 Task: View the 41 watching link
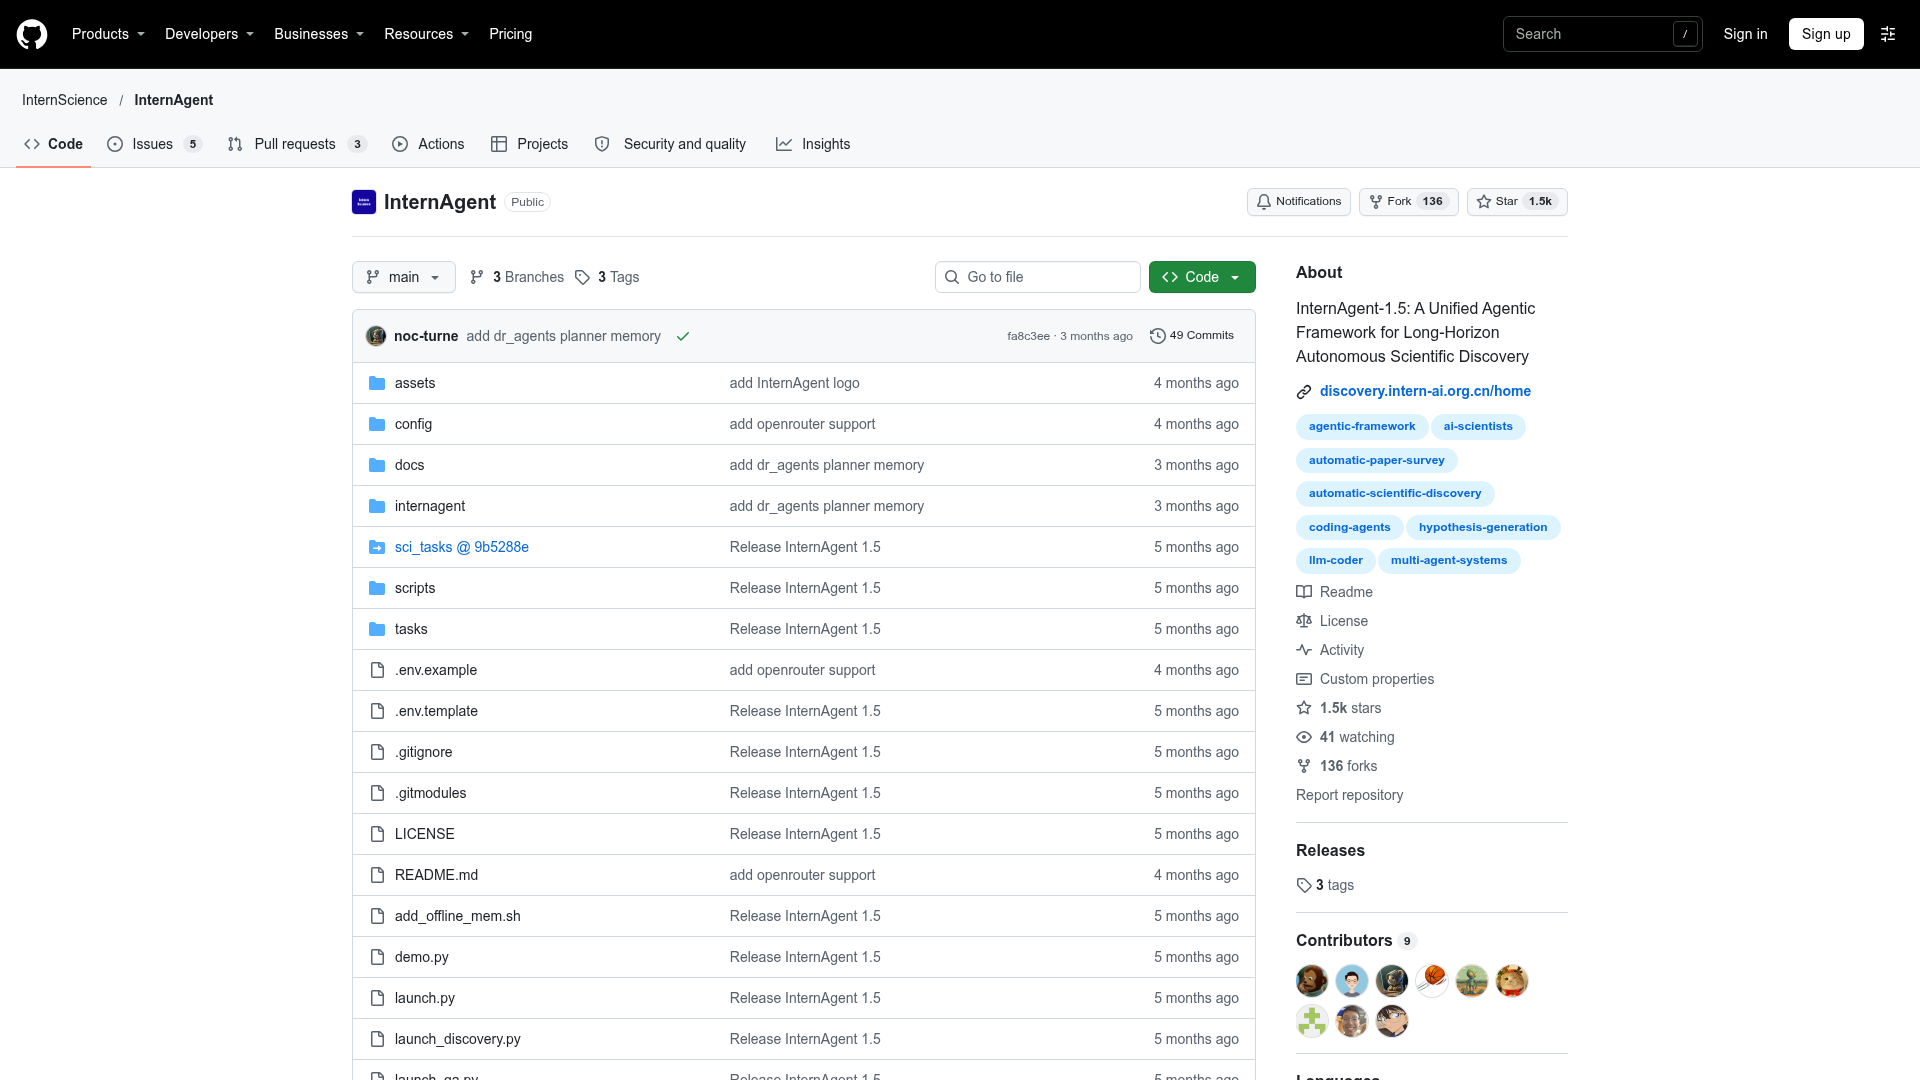pyautogui.click(x=1345, y=737)
